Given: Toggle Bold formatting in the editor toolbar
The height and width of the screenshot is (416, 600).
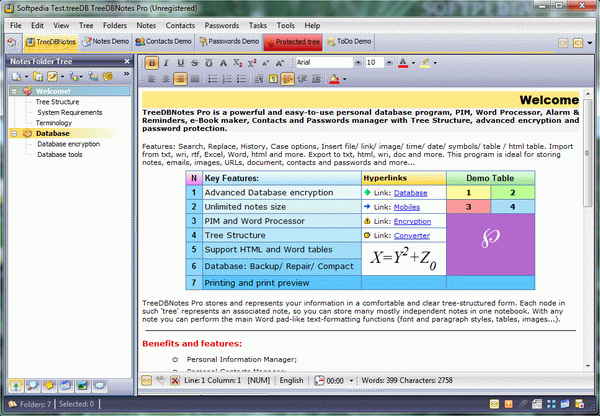Looking at the screenshot, I should tap(152, 62).
